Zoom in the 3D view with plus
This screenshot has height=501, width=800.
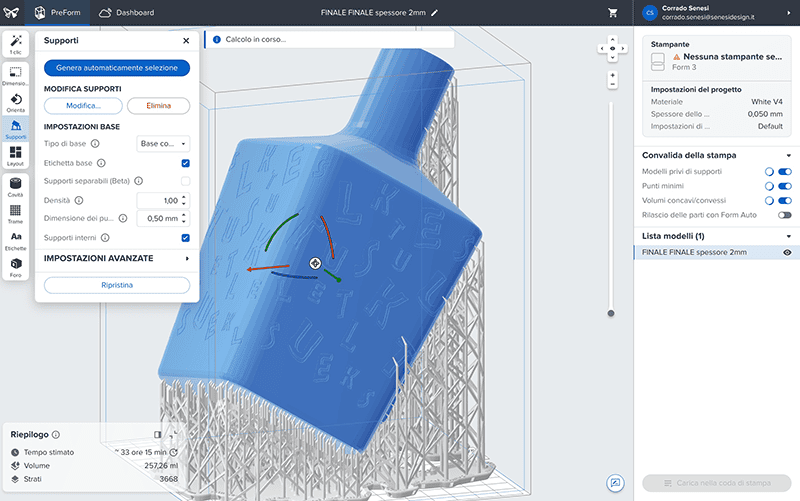(613, 76)
